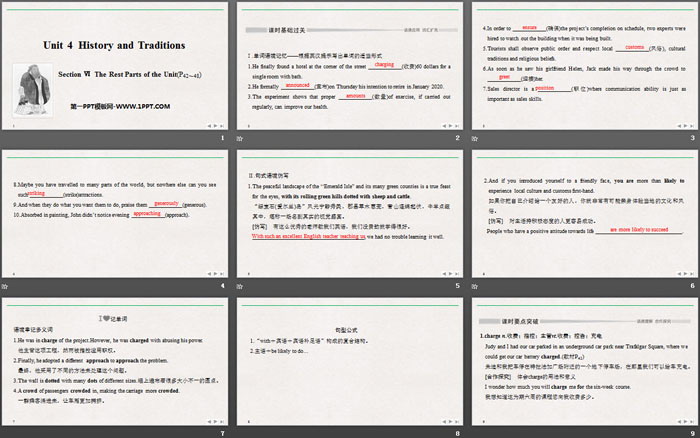Click the slide number 7 label
This screenshot has height=438, width=700.
(x=221, y=434)
